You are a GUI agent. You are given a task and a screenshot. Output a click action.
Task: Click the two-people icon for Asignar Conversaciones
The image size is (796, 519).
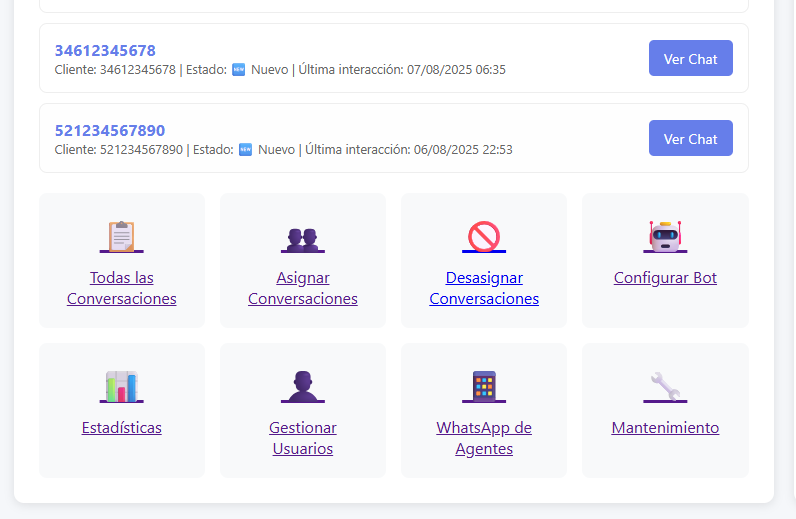(303, 240)
